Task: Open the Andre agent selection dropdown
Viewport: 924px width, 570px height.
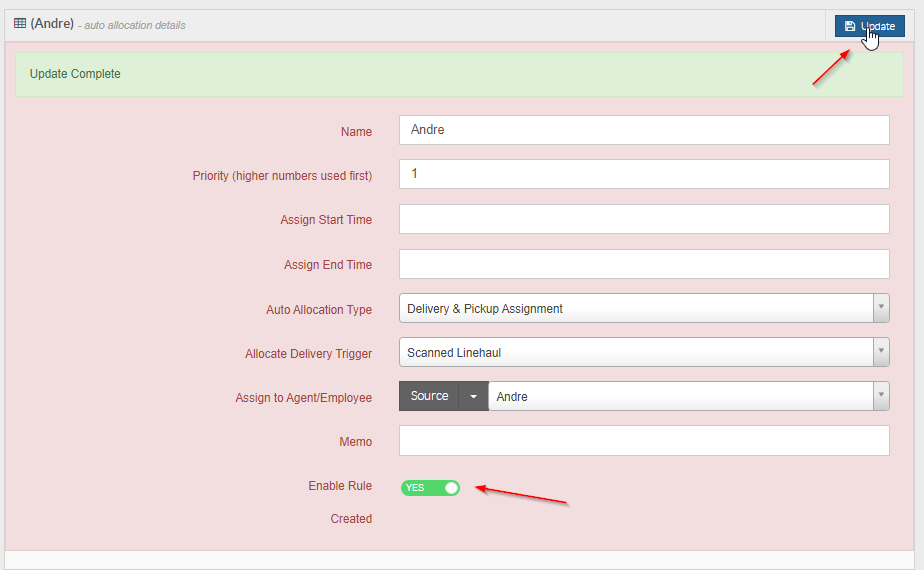Action: [689, 396]
